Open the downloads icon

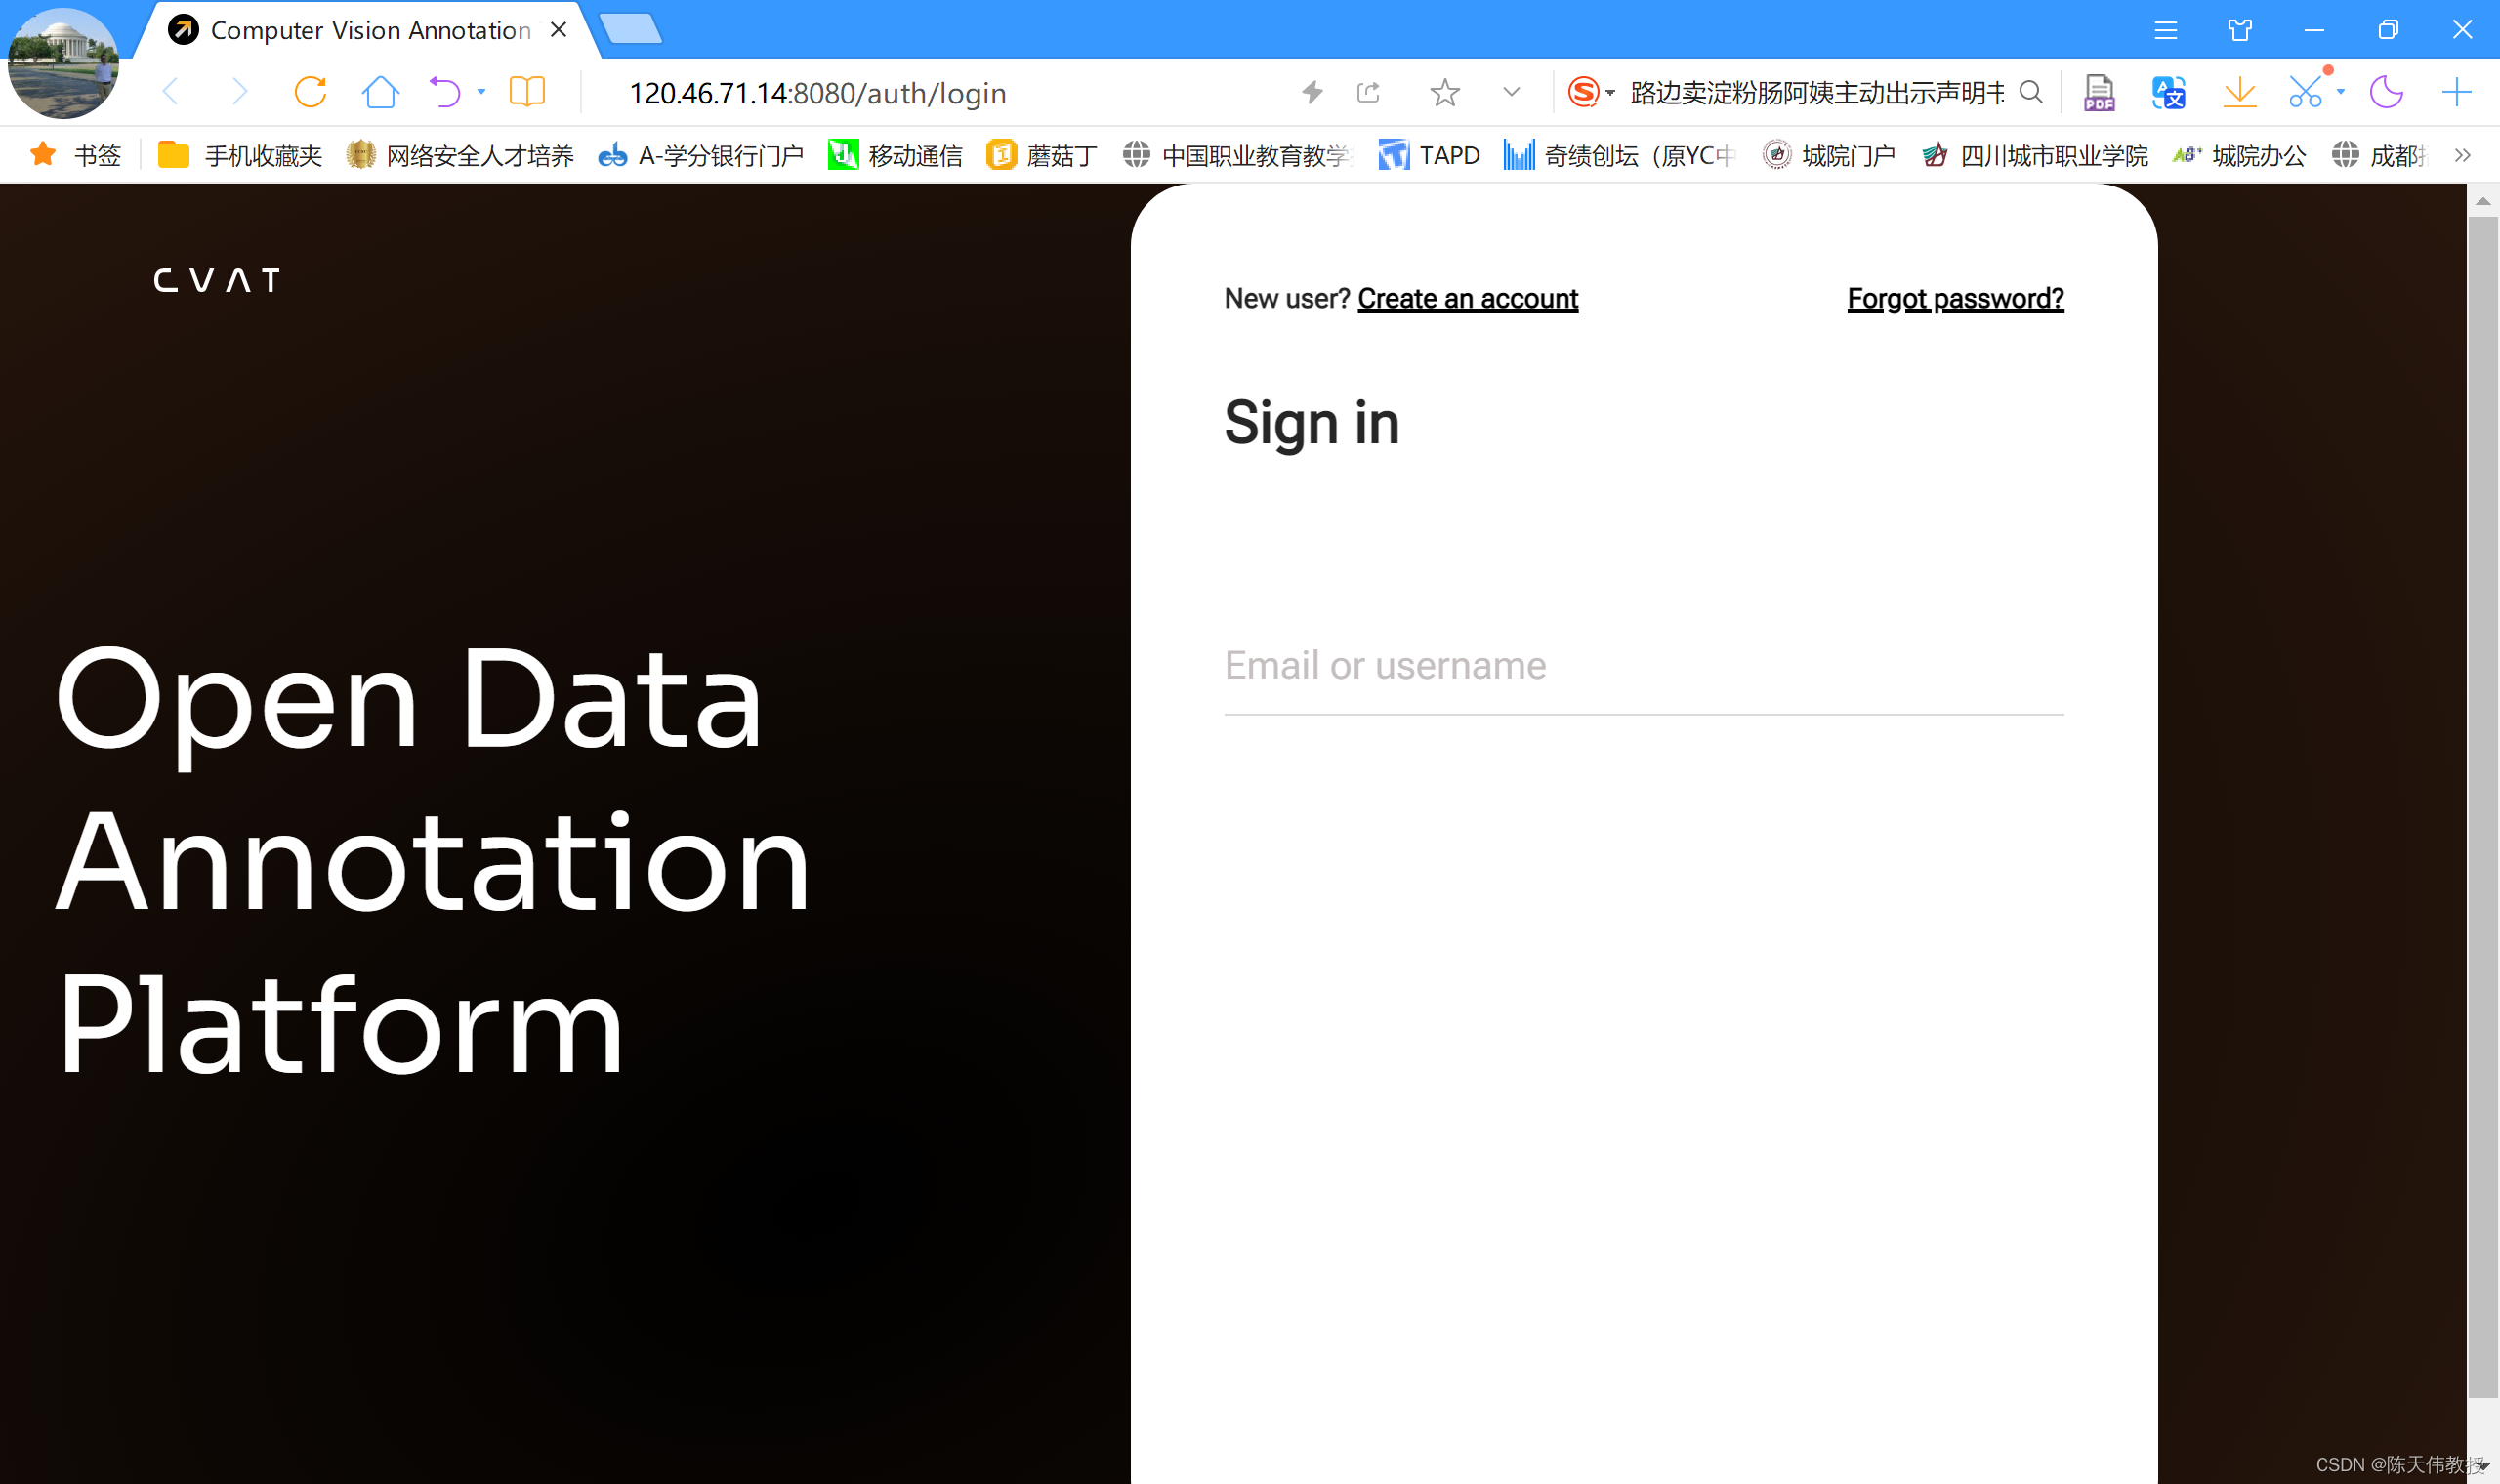2239,92
